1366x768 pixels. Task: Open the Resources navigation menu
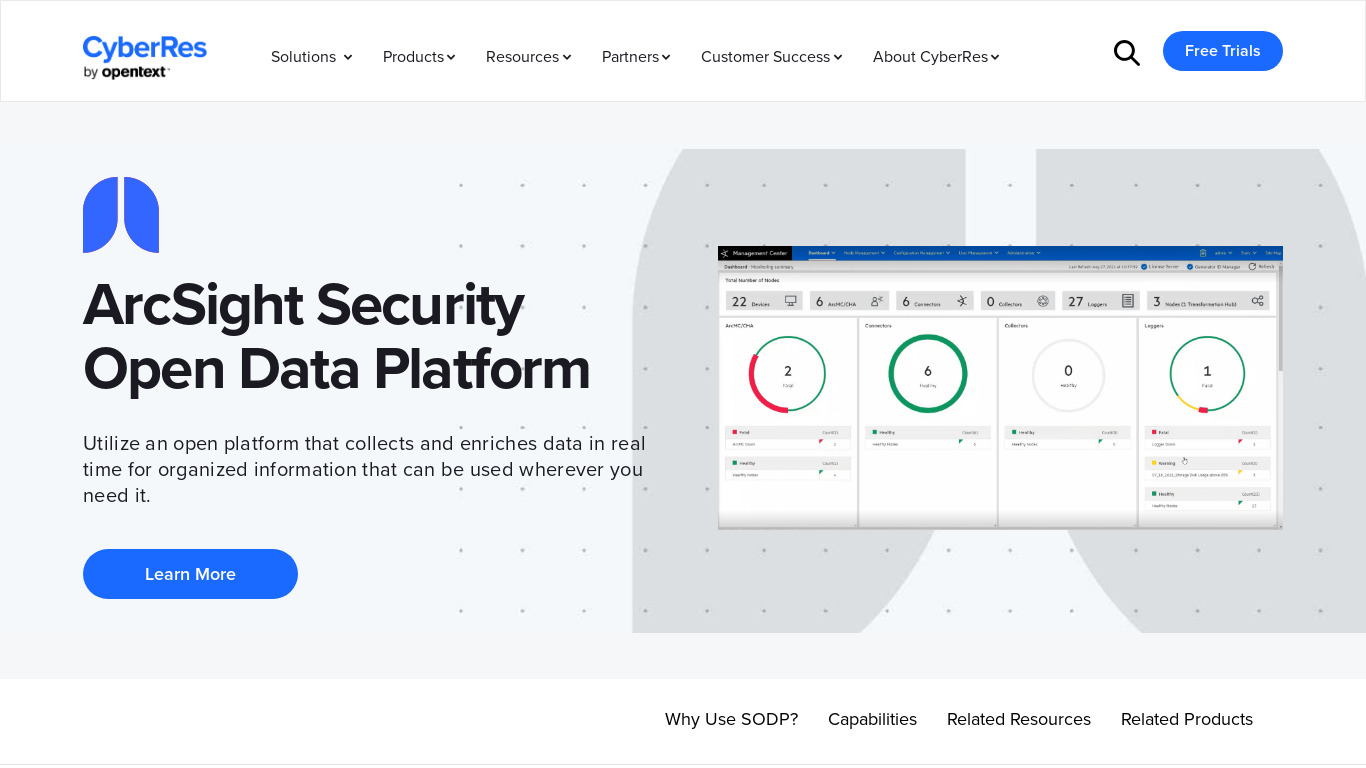click(x=522, y=57)
